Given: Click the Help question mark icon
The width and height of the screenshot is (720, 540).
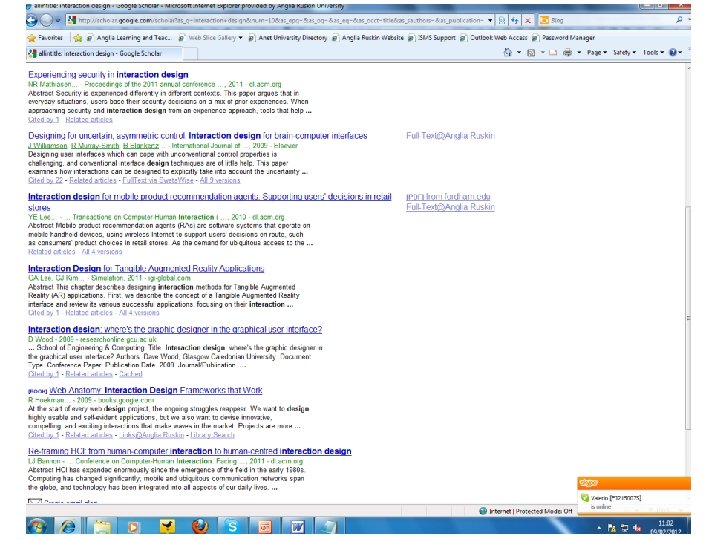Looking at the screenshot, I should [673, 52].
